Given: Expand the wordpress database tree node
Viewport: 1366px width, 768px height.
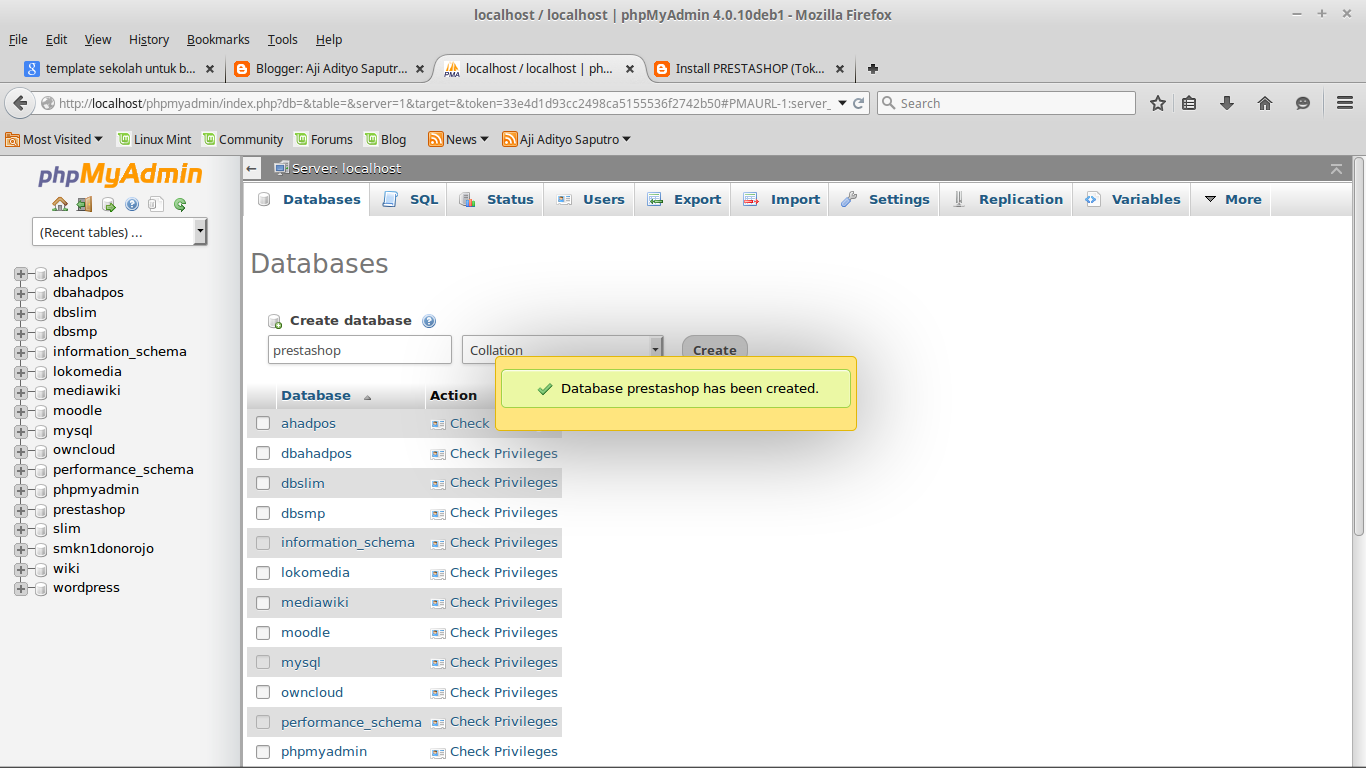Looking at the screenshot, I should pos(20,589).
